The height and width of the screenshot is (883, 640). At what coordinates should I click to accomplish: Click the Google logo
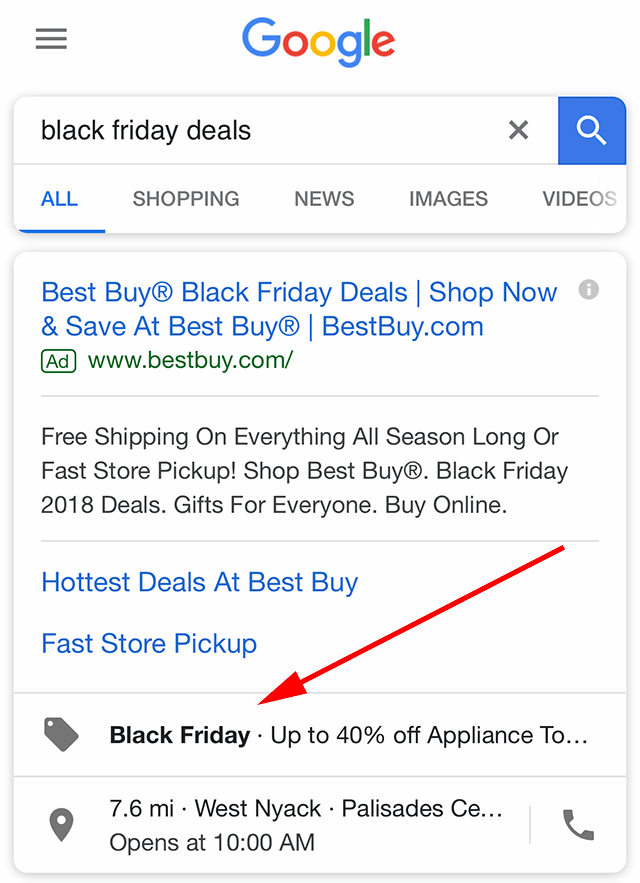pos(318,42)
